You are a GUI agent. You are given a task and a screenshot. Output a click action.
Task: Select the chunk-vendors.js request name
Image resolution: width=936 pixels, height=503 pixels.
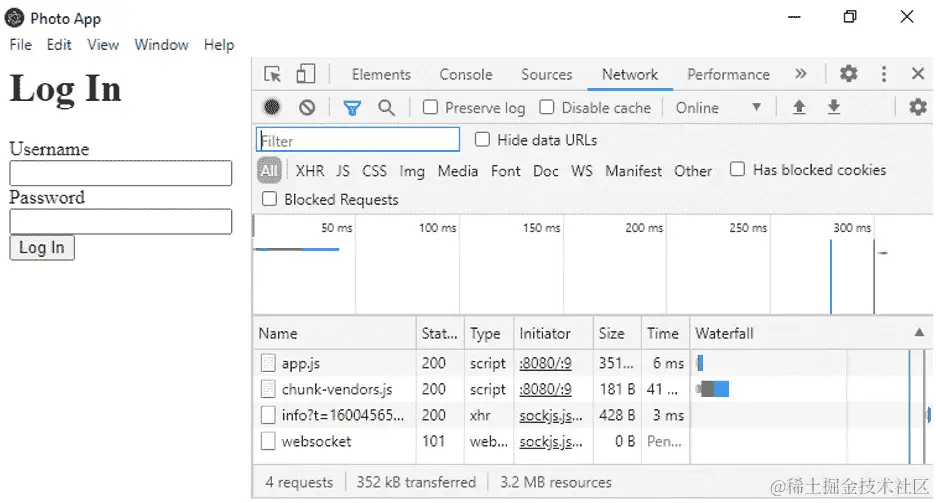337,389
